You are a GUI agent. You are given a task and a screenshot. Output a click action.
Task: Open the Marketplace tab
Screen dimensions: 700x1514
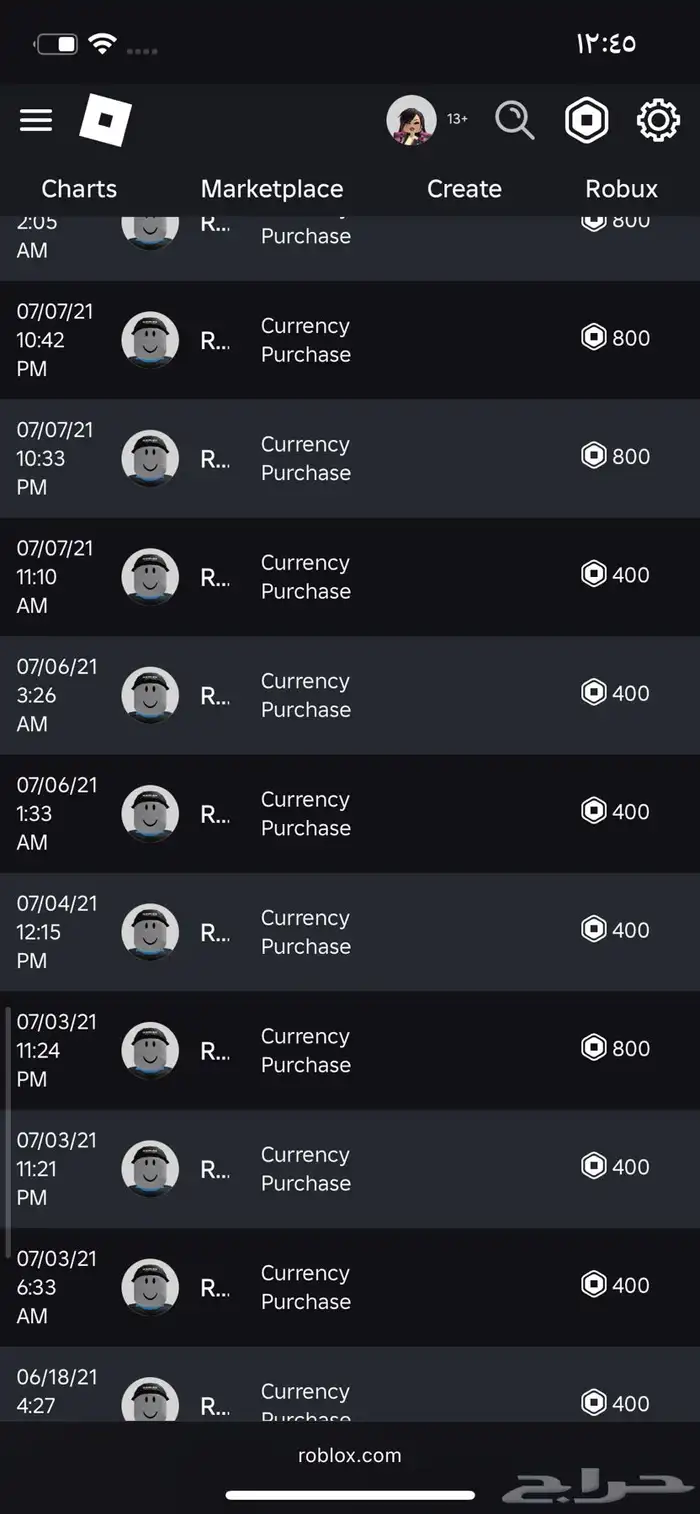pyautogui.click(x=272, y=189)
